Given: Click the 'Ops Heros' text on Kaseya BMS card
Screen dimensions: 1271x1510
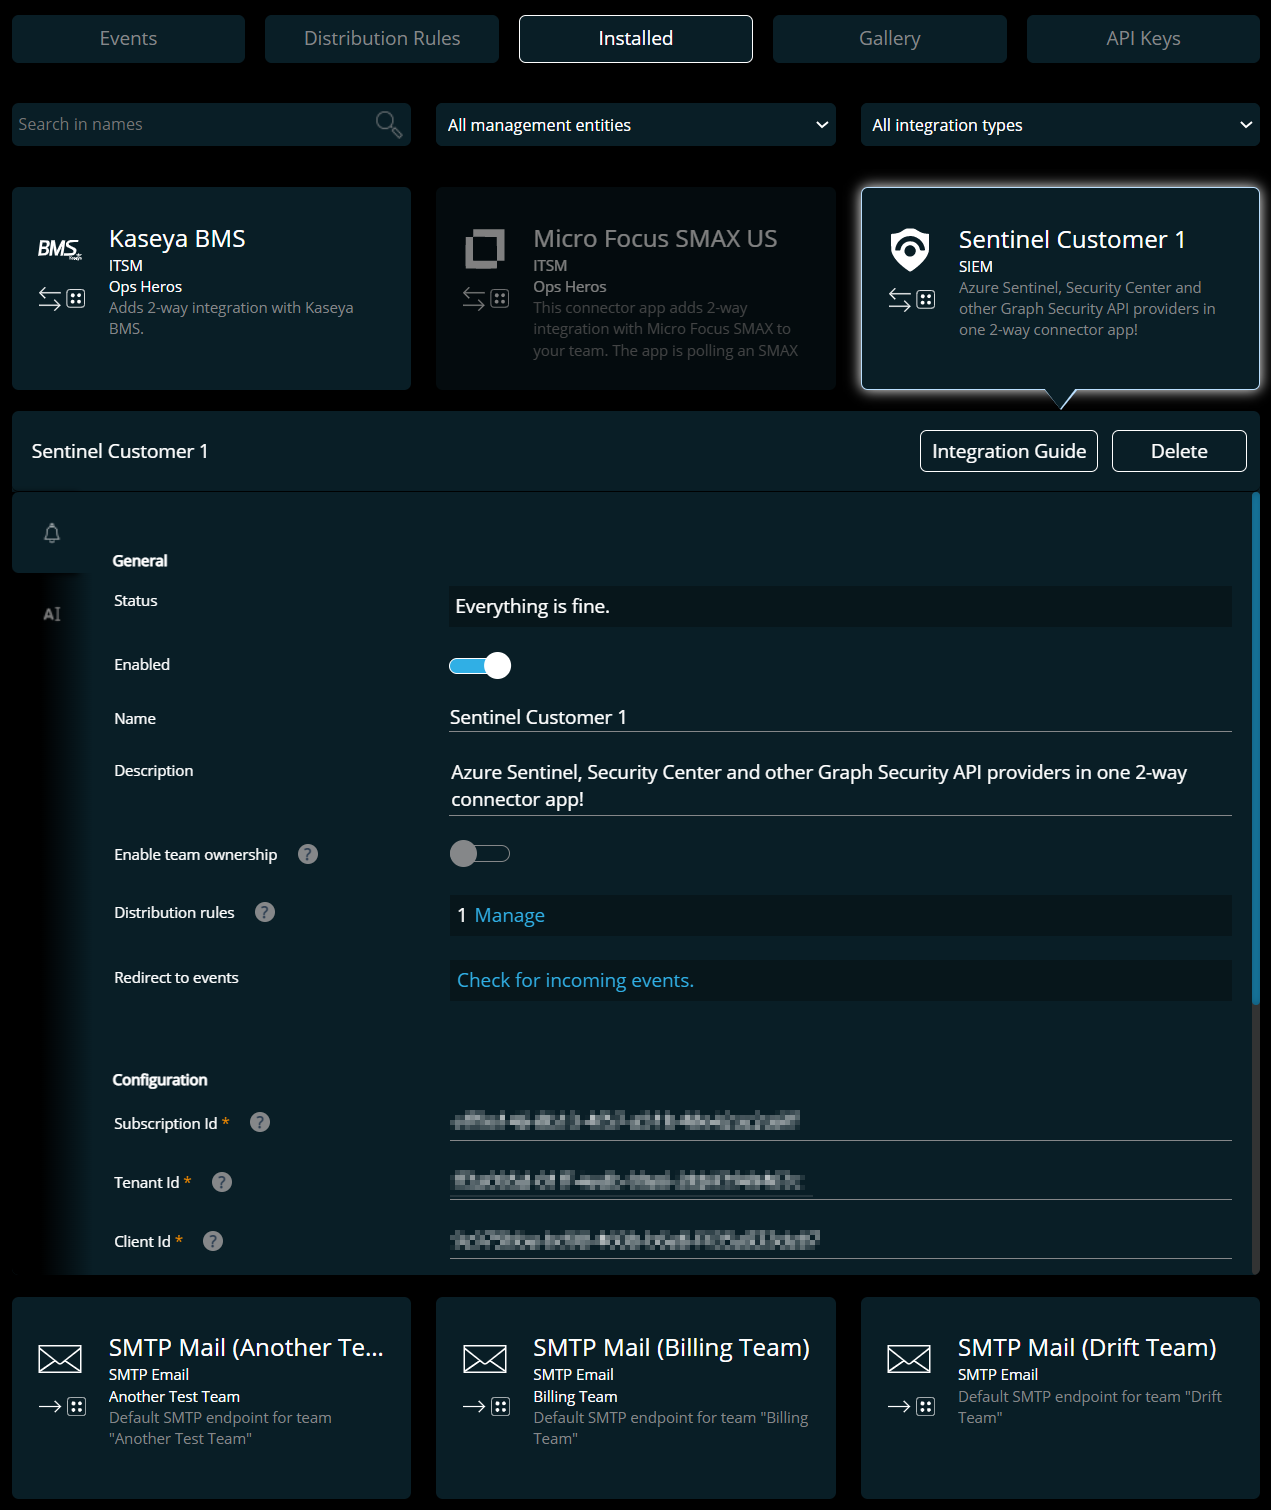Looking at the screenshot, I should pyautogui.click(x=146, y=287).
